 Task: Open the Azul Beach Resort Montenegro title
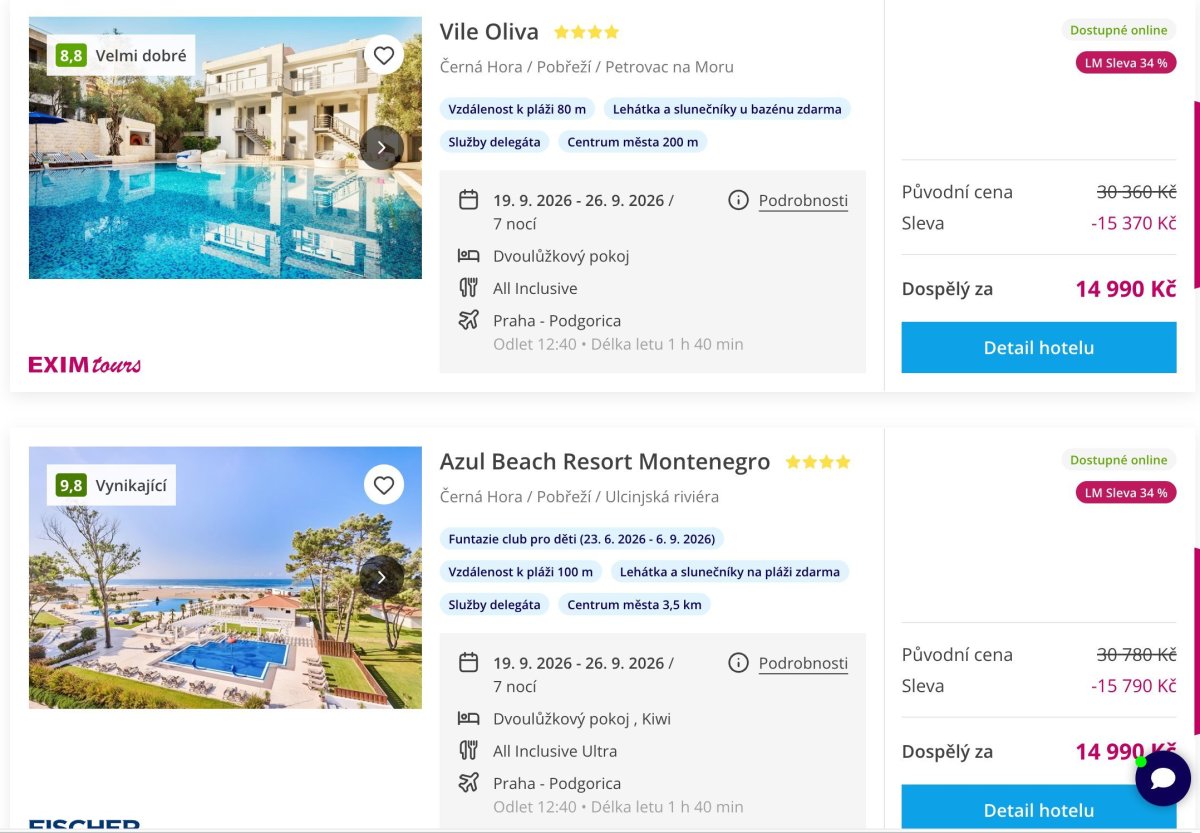pyautogui.click(x=605, y=462)
